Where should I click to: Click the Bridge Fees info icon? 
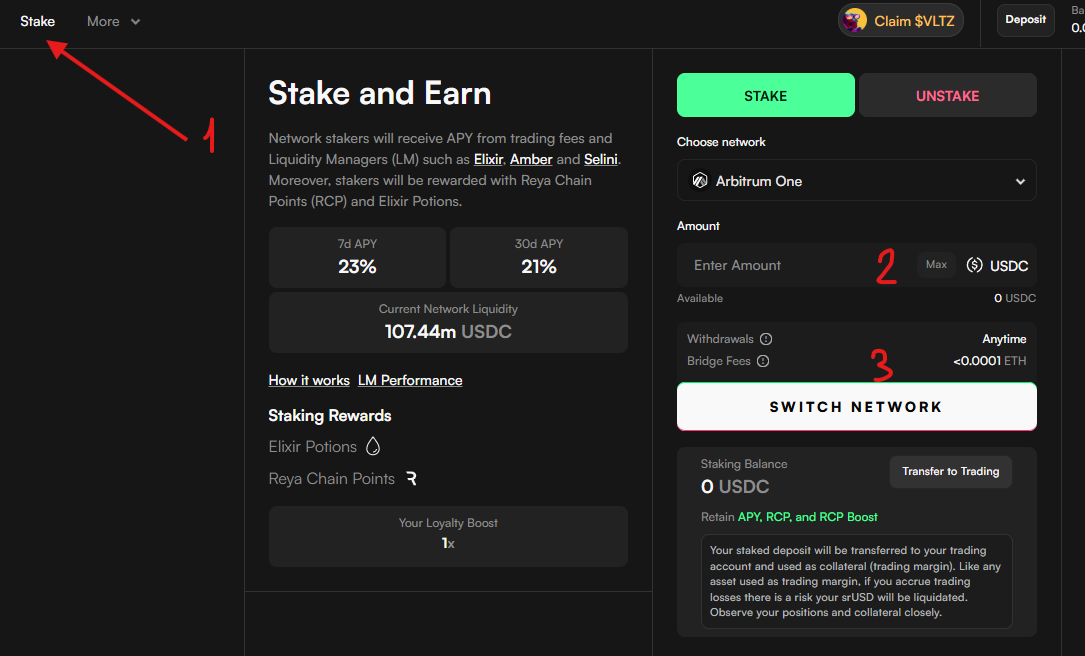click(x=763, y=361)
